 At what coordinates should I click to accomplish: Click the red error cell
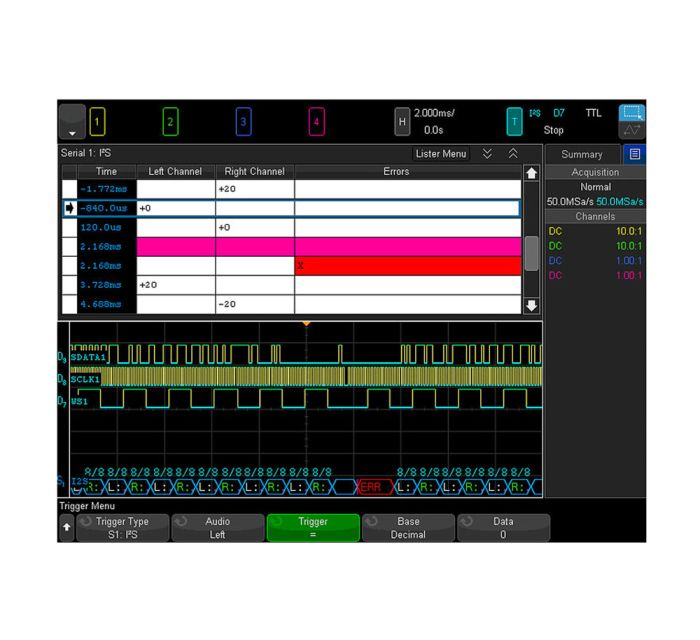click(408, 266)
